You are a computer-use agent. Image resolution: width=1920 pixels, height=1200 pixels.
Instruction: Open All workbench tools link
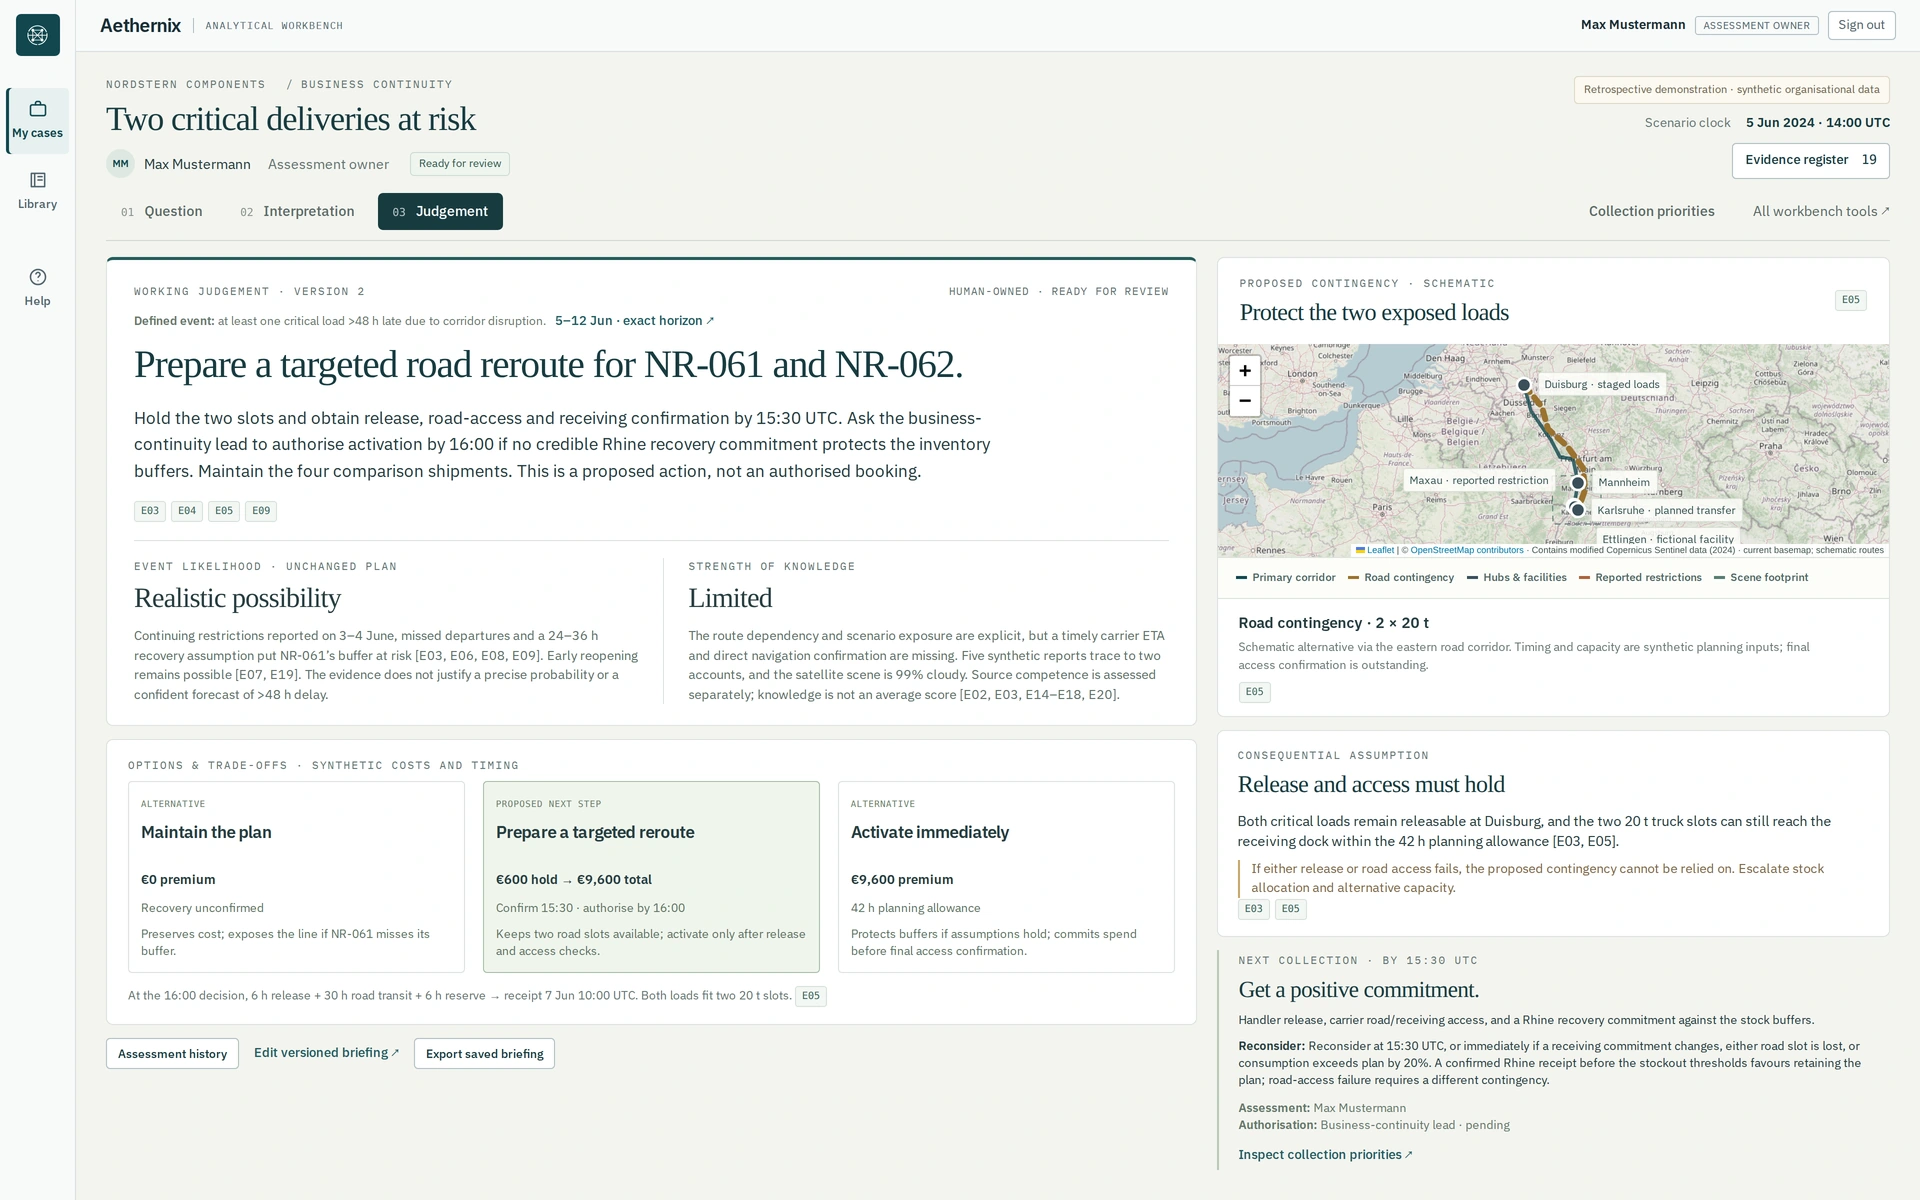click(x=1821, y=211)
